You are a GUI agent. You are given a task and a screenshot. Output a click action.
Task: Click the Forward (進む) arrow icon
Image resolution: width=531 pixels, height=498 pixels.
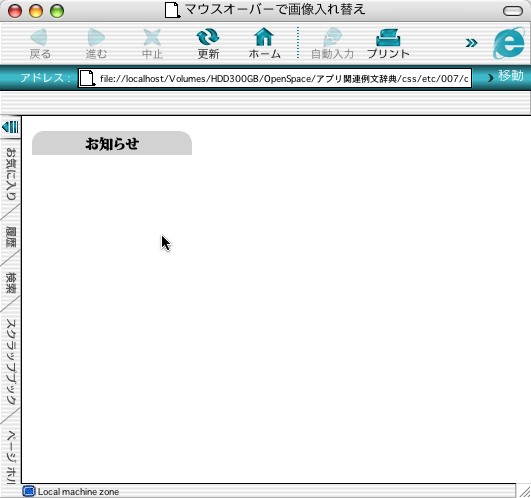[96, 37]
